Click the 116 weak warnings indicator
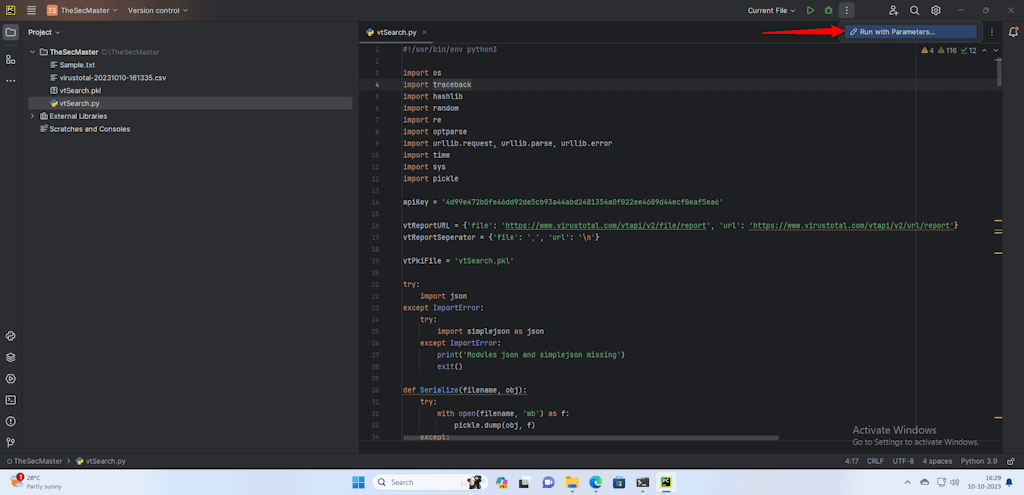 click(948, 50)
